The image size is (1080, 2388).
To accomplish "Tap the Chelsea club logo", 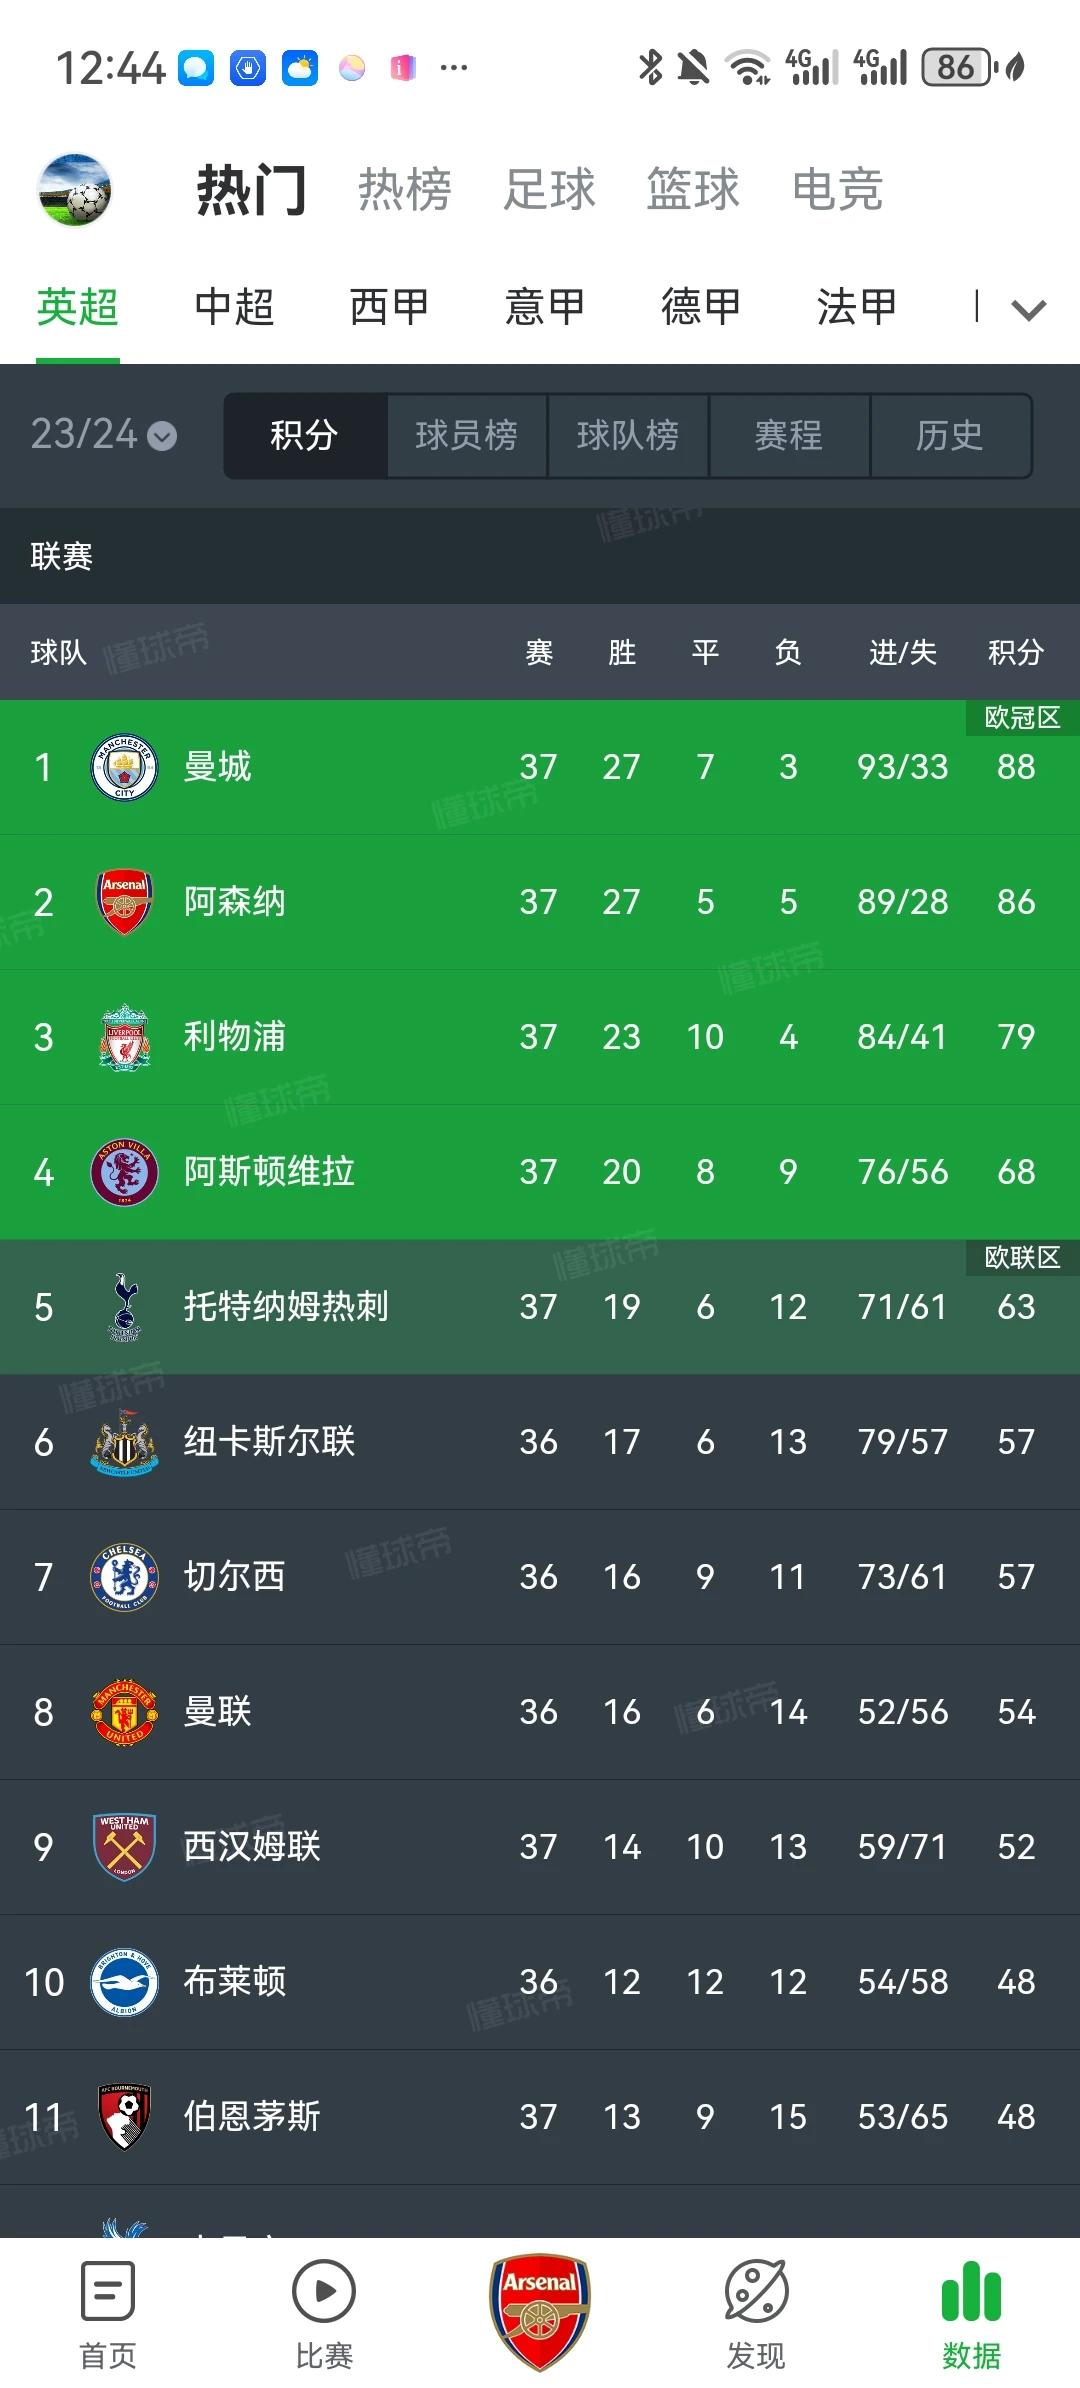I will pos(124,1576).
